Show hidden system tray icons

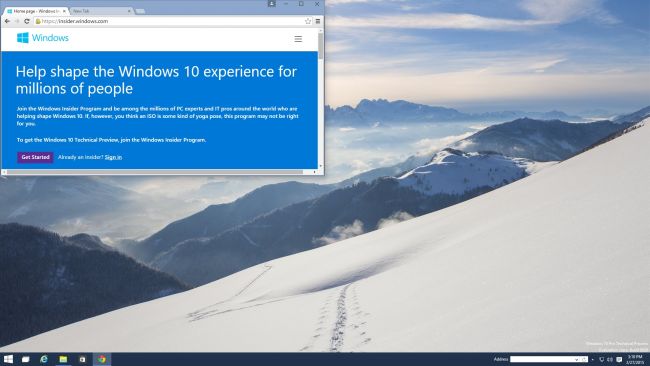pos(592,359)
